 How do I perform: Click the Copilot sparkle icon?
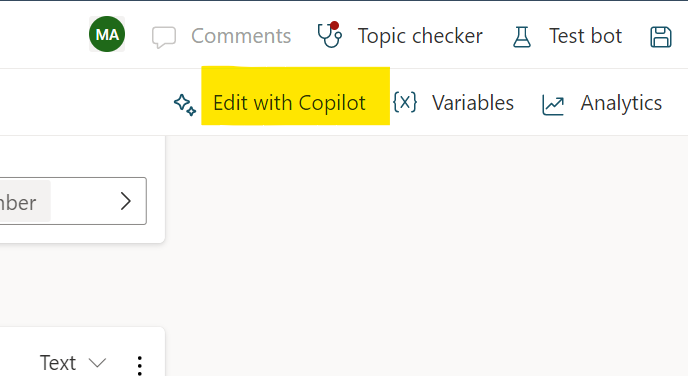coord(185,105)
